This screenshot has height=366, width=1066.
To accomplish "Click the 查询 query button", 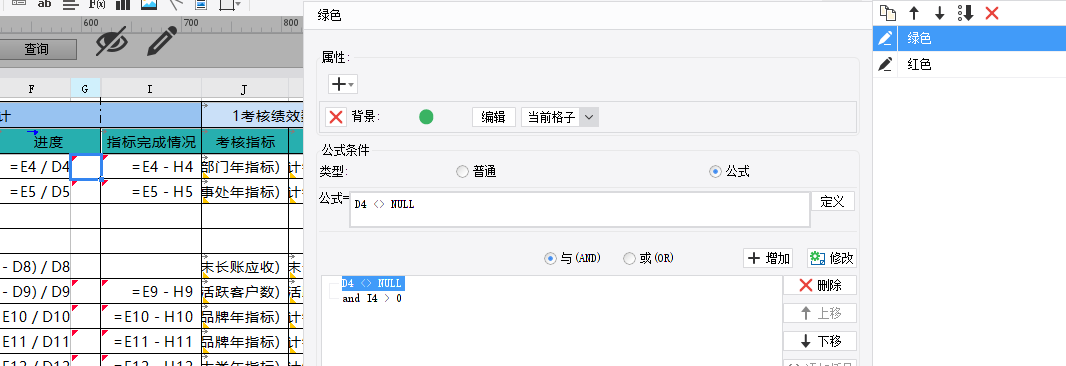I will click(37, 49).
